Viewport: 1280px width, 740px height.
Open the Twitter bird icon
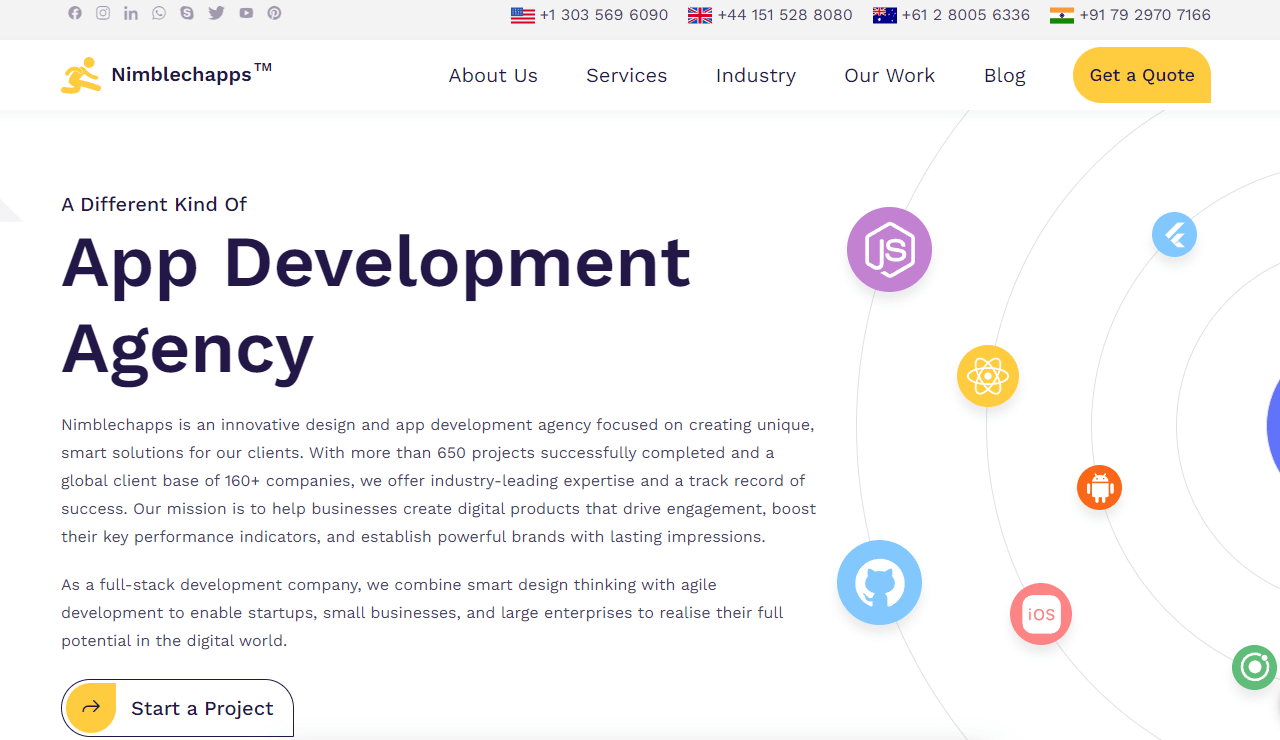[x=217, y=13]
